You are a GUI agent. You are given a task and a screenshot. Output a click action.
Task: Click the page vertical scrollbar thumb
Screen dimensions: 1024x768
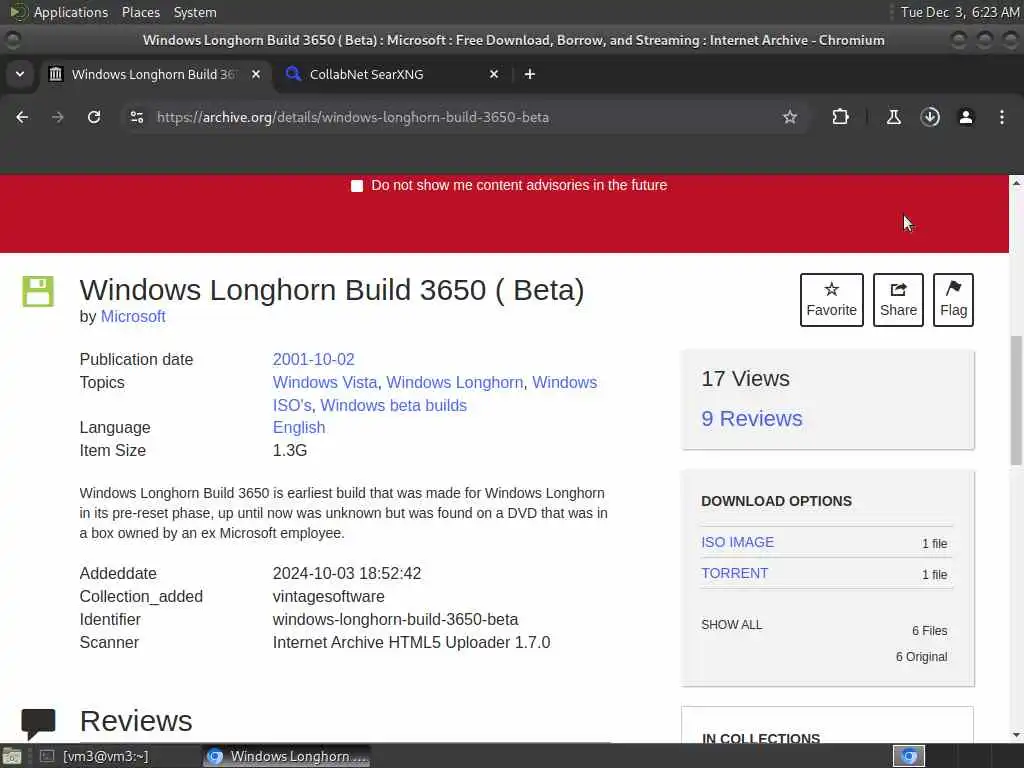[x=1016, y=400]
